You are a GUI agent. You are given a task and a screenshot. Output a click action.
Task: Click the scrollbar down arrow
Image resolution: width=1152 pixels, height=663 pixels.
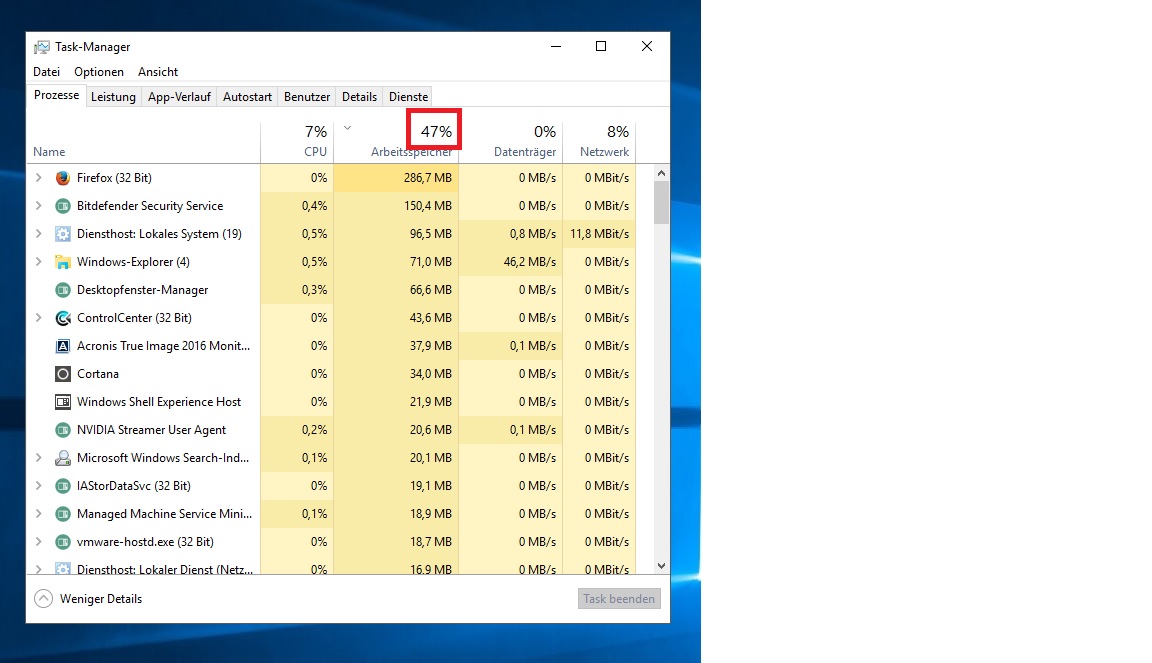tap(661, 565)
